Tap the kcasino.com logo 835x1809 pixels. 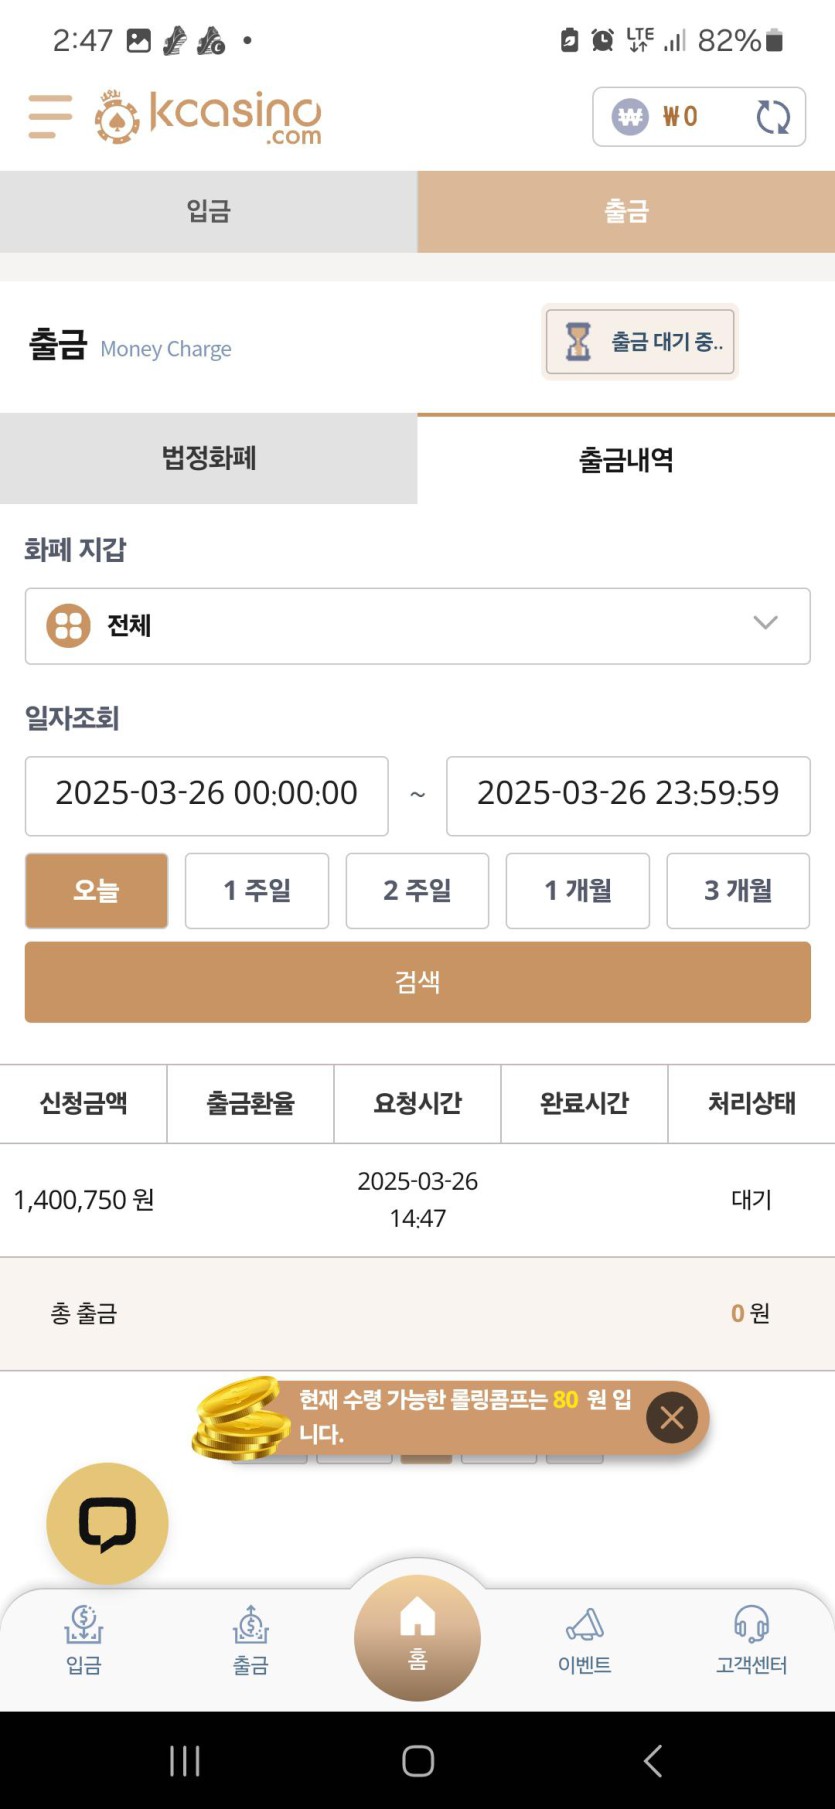point(208,117)
